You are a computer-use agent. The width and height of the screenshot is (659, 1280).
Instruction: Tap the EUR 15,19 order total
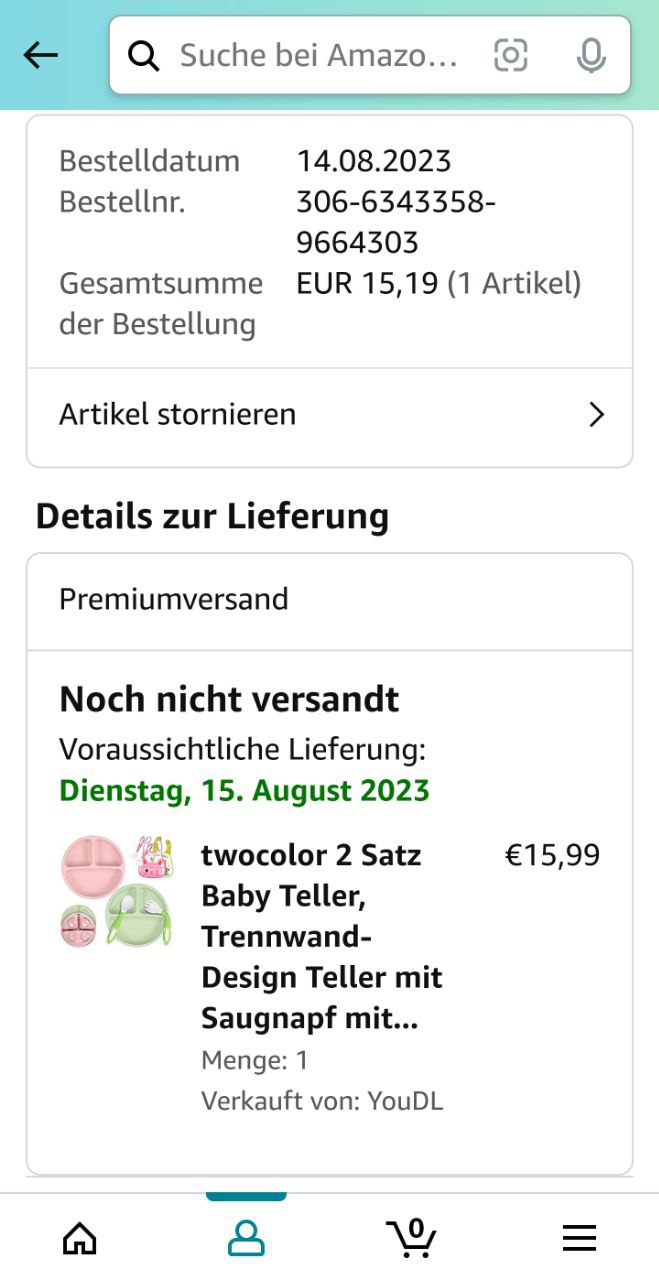coord(367,284)
